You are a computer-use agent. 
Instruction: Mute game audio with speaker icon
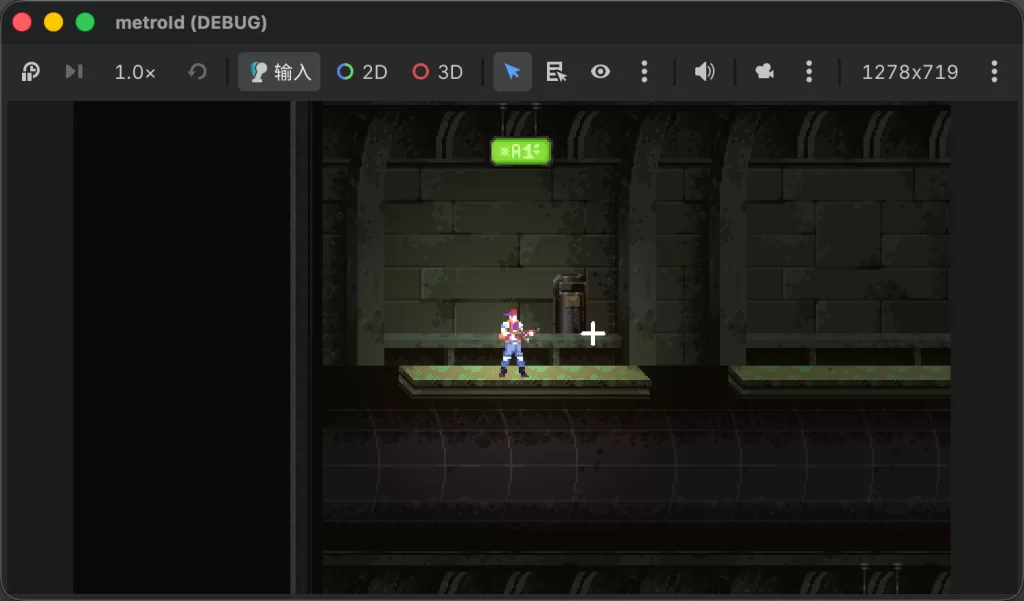(705, 72)
